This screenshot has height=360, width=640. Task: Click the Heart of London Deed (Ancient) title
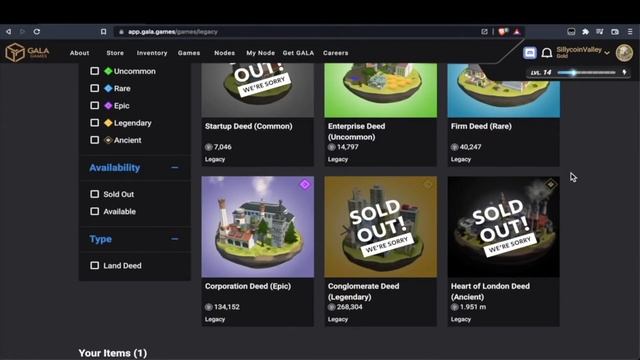point(490,291)
